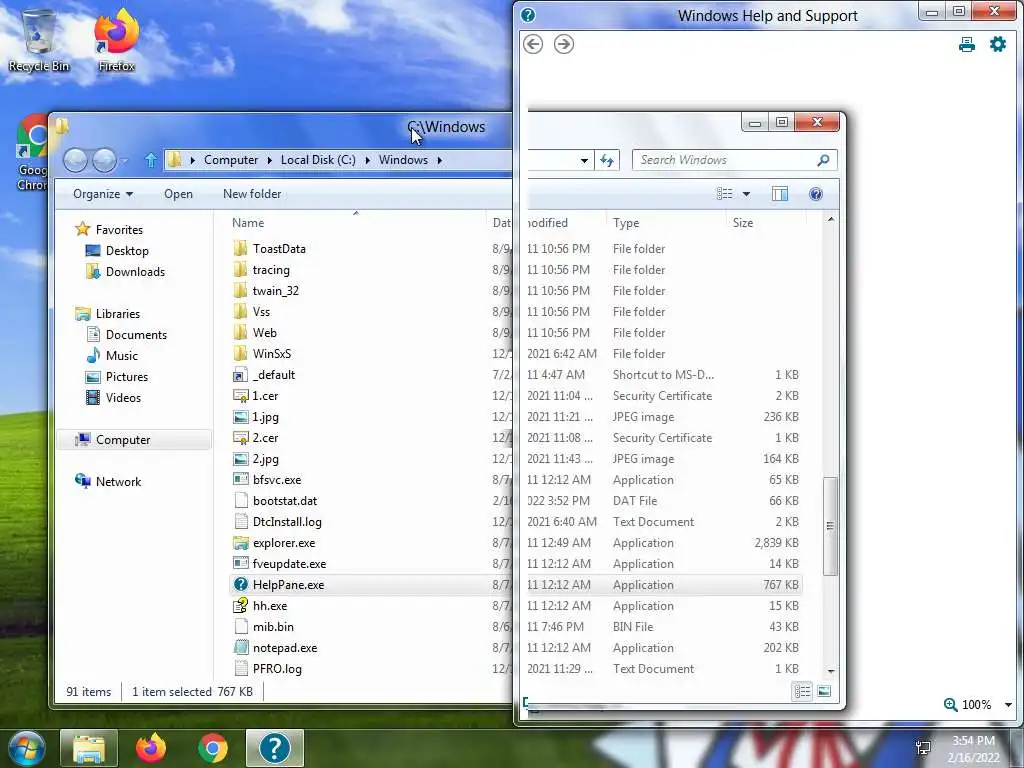
Task: Select Libraries in the navigation pane
Action: pyautogui.click(x=118, y=313)
